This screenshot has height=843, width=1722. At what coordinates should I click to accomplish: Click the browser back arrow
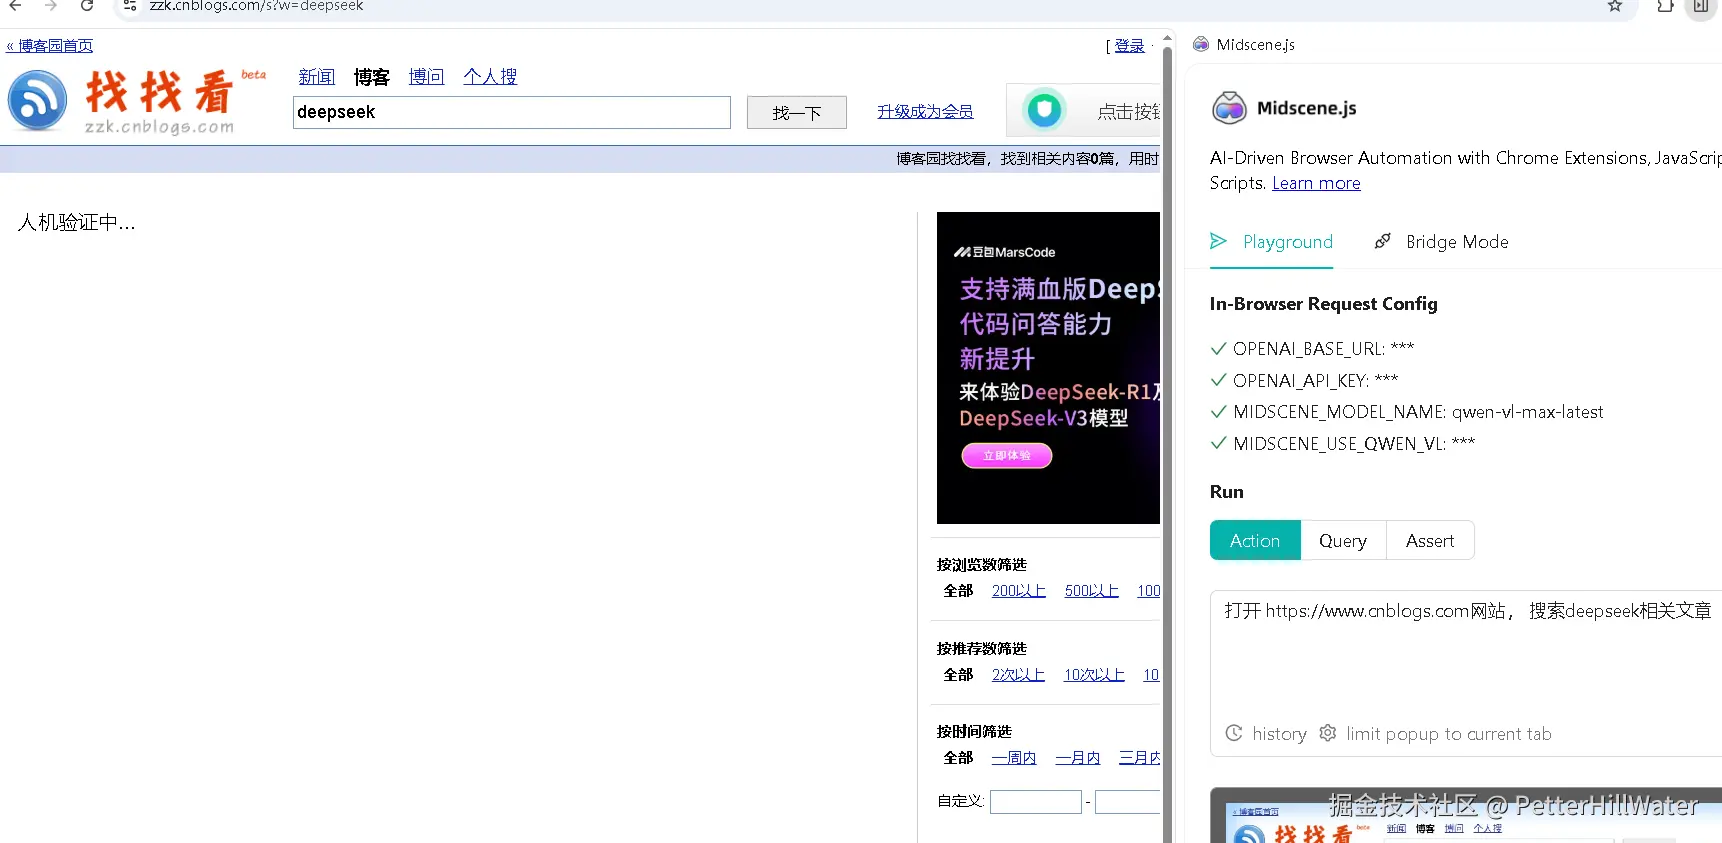(x=15, y=6)
